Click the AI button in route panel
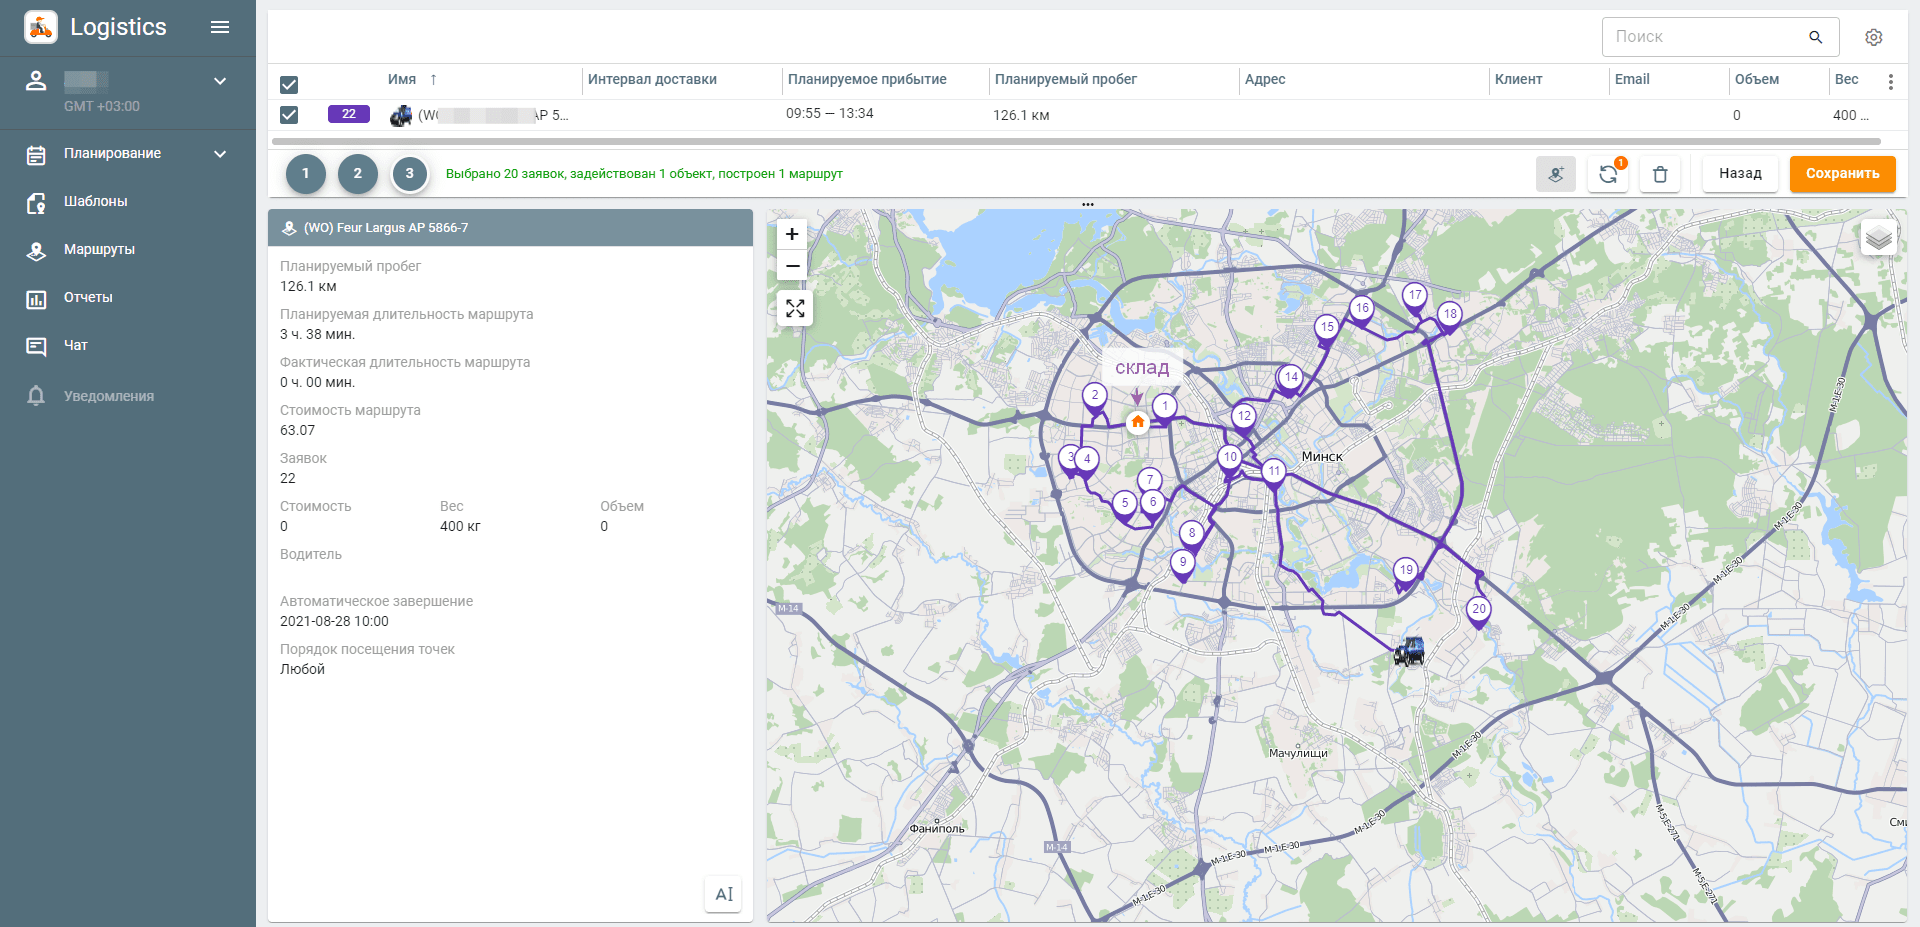 pos(724,894)
